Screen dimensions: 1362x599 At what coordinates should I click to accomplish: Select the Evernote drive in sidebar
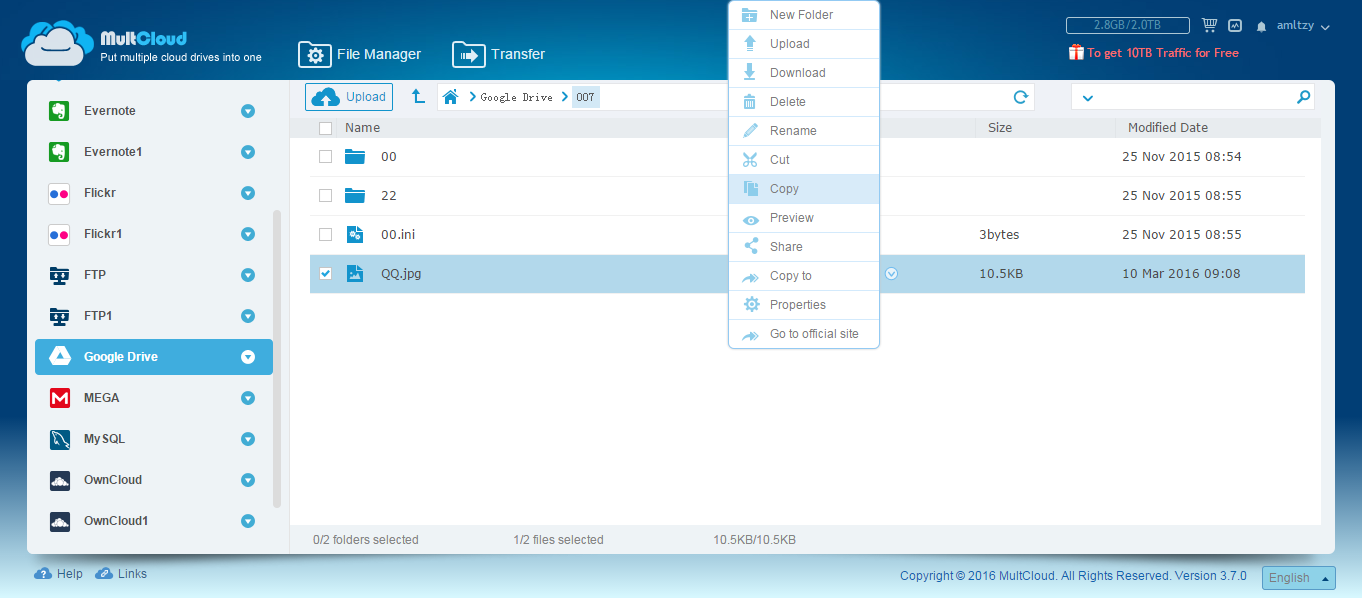coord(154,111)
